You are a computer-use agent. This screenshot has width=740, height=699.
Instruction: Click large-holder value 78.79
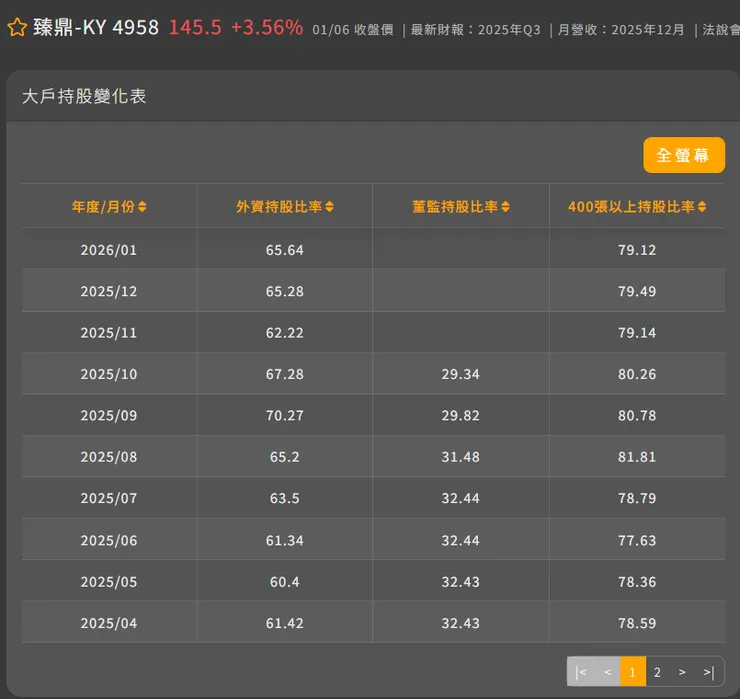click(x=637, y=498)
